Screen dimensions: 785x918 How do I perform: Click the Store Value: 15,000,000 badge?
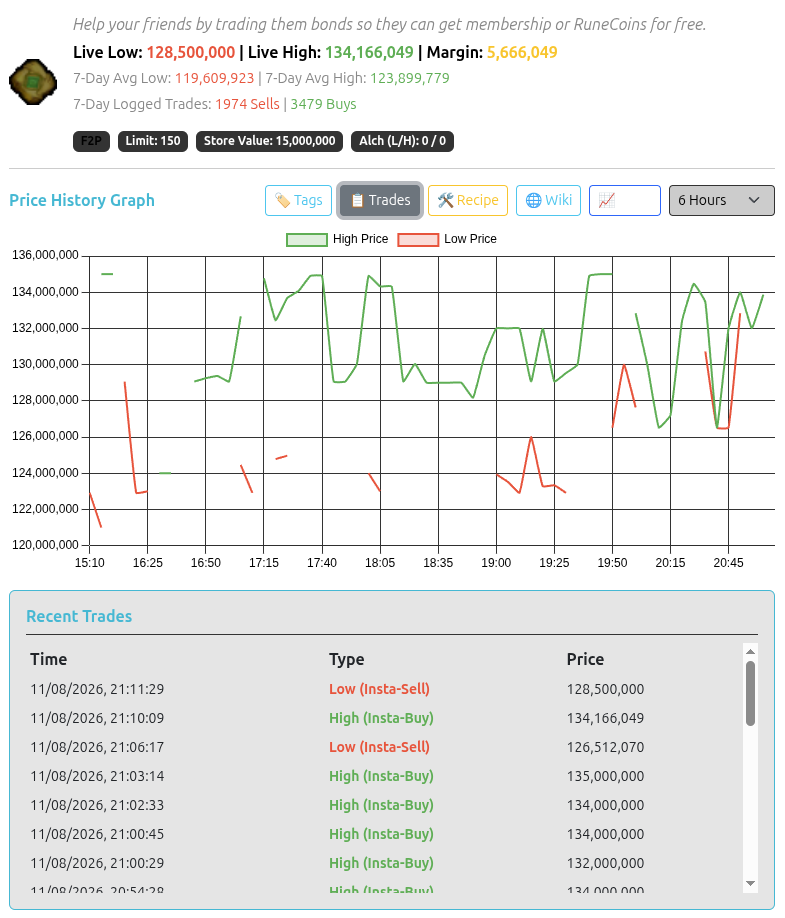coord(269,141)
